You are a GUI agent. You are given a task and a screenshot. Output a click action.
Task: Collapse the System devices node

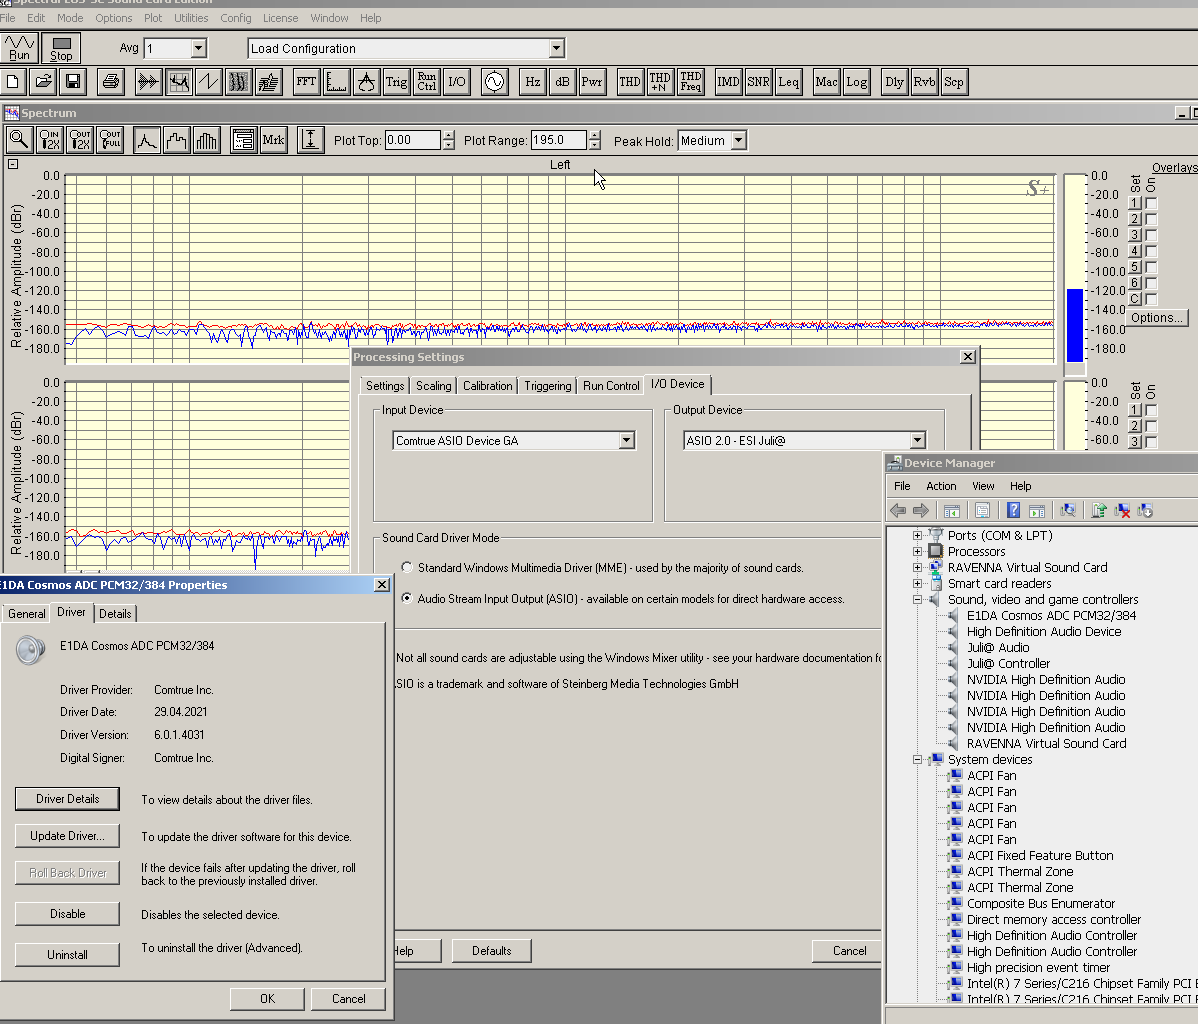[x=918, y=760]
